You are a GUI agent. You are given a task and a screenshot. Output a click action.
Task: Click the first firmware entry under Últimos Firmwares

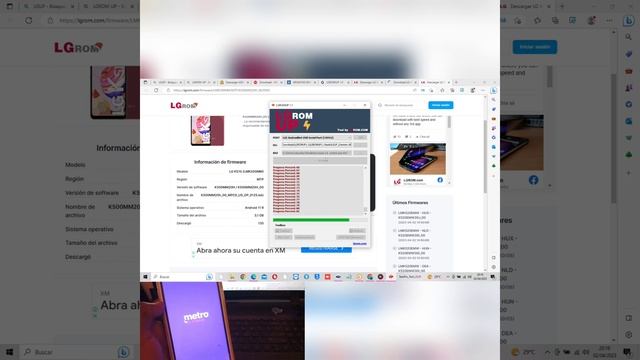[413, 218]
